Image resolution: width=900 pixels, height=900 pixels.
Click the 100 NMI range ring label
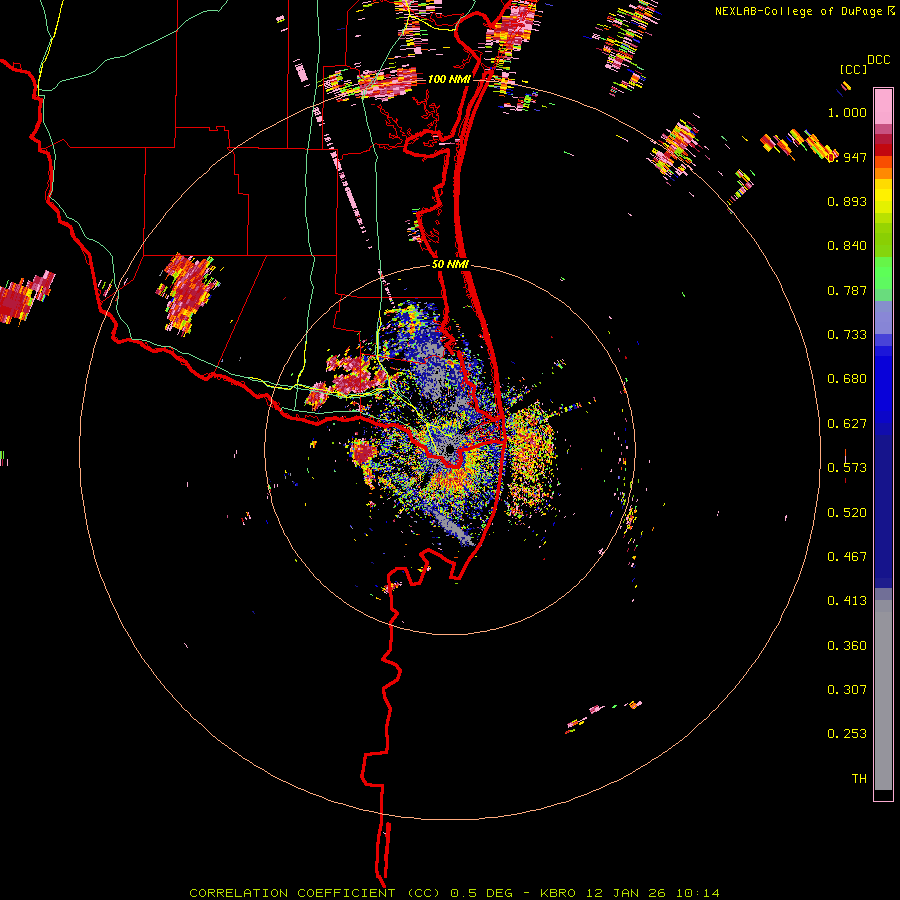(x=449, y=79)
